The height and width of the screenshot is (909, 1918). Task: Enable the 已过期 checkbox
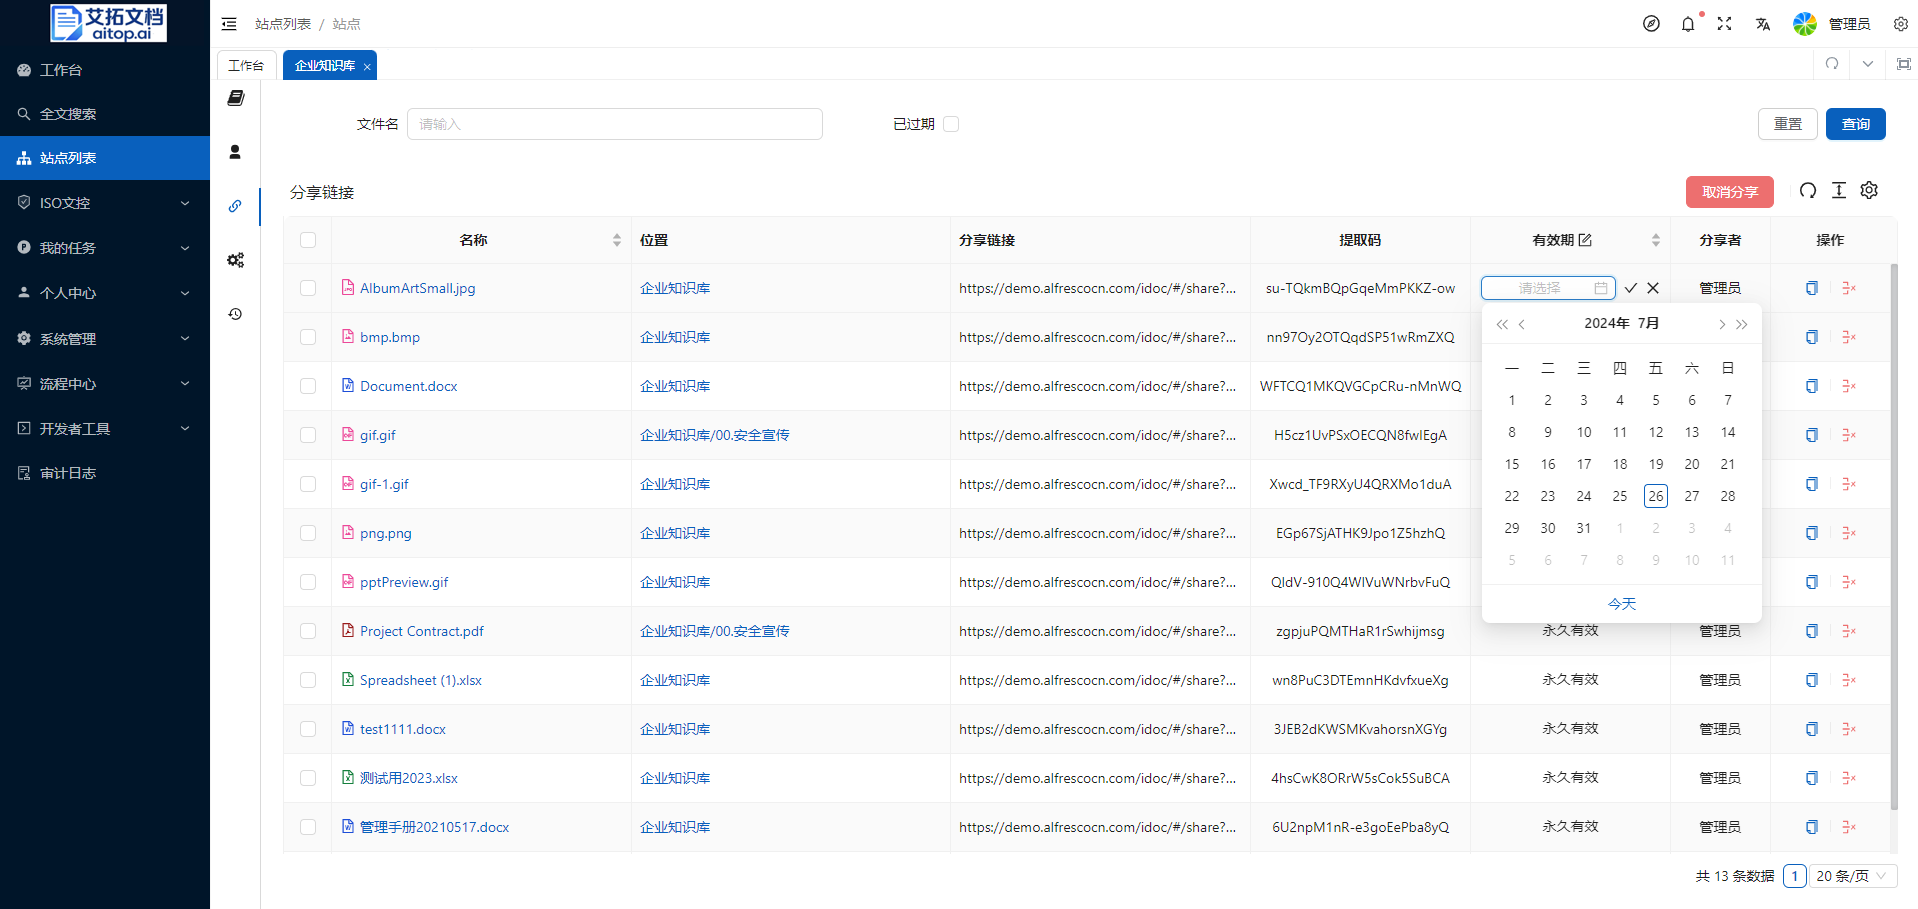coord(951,124)
